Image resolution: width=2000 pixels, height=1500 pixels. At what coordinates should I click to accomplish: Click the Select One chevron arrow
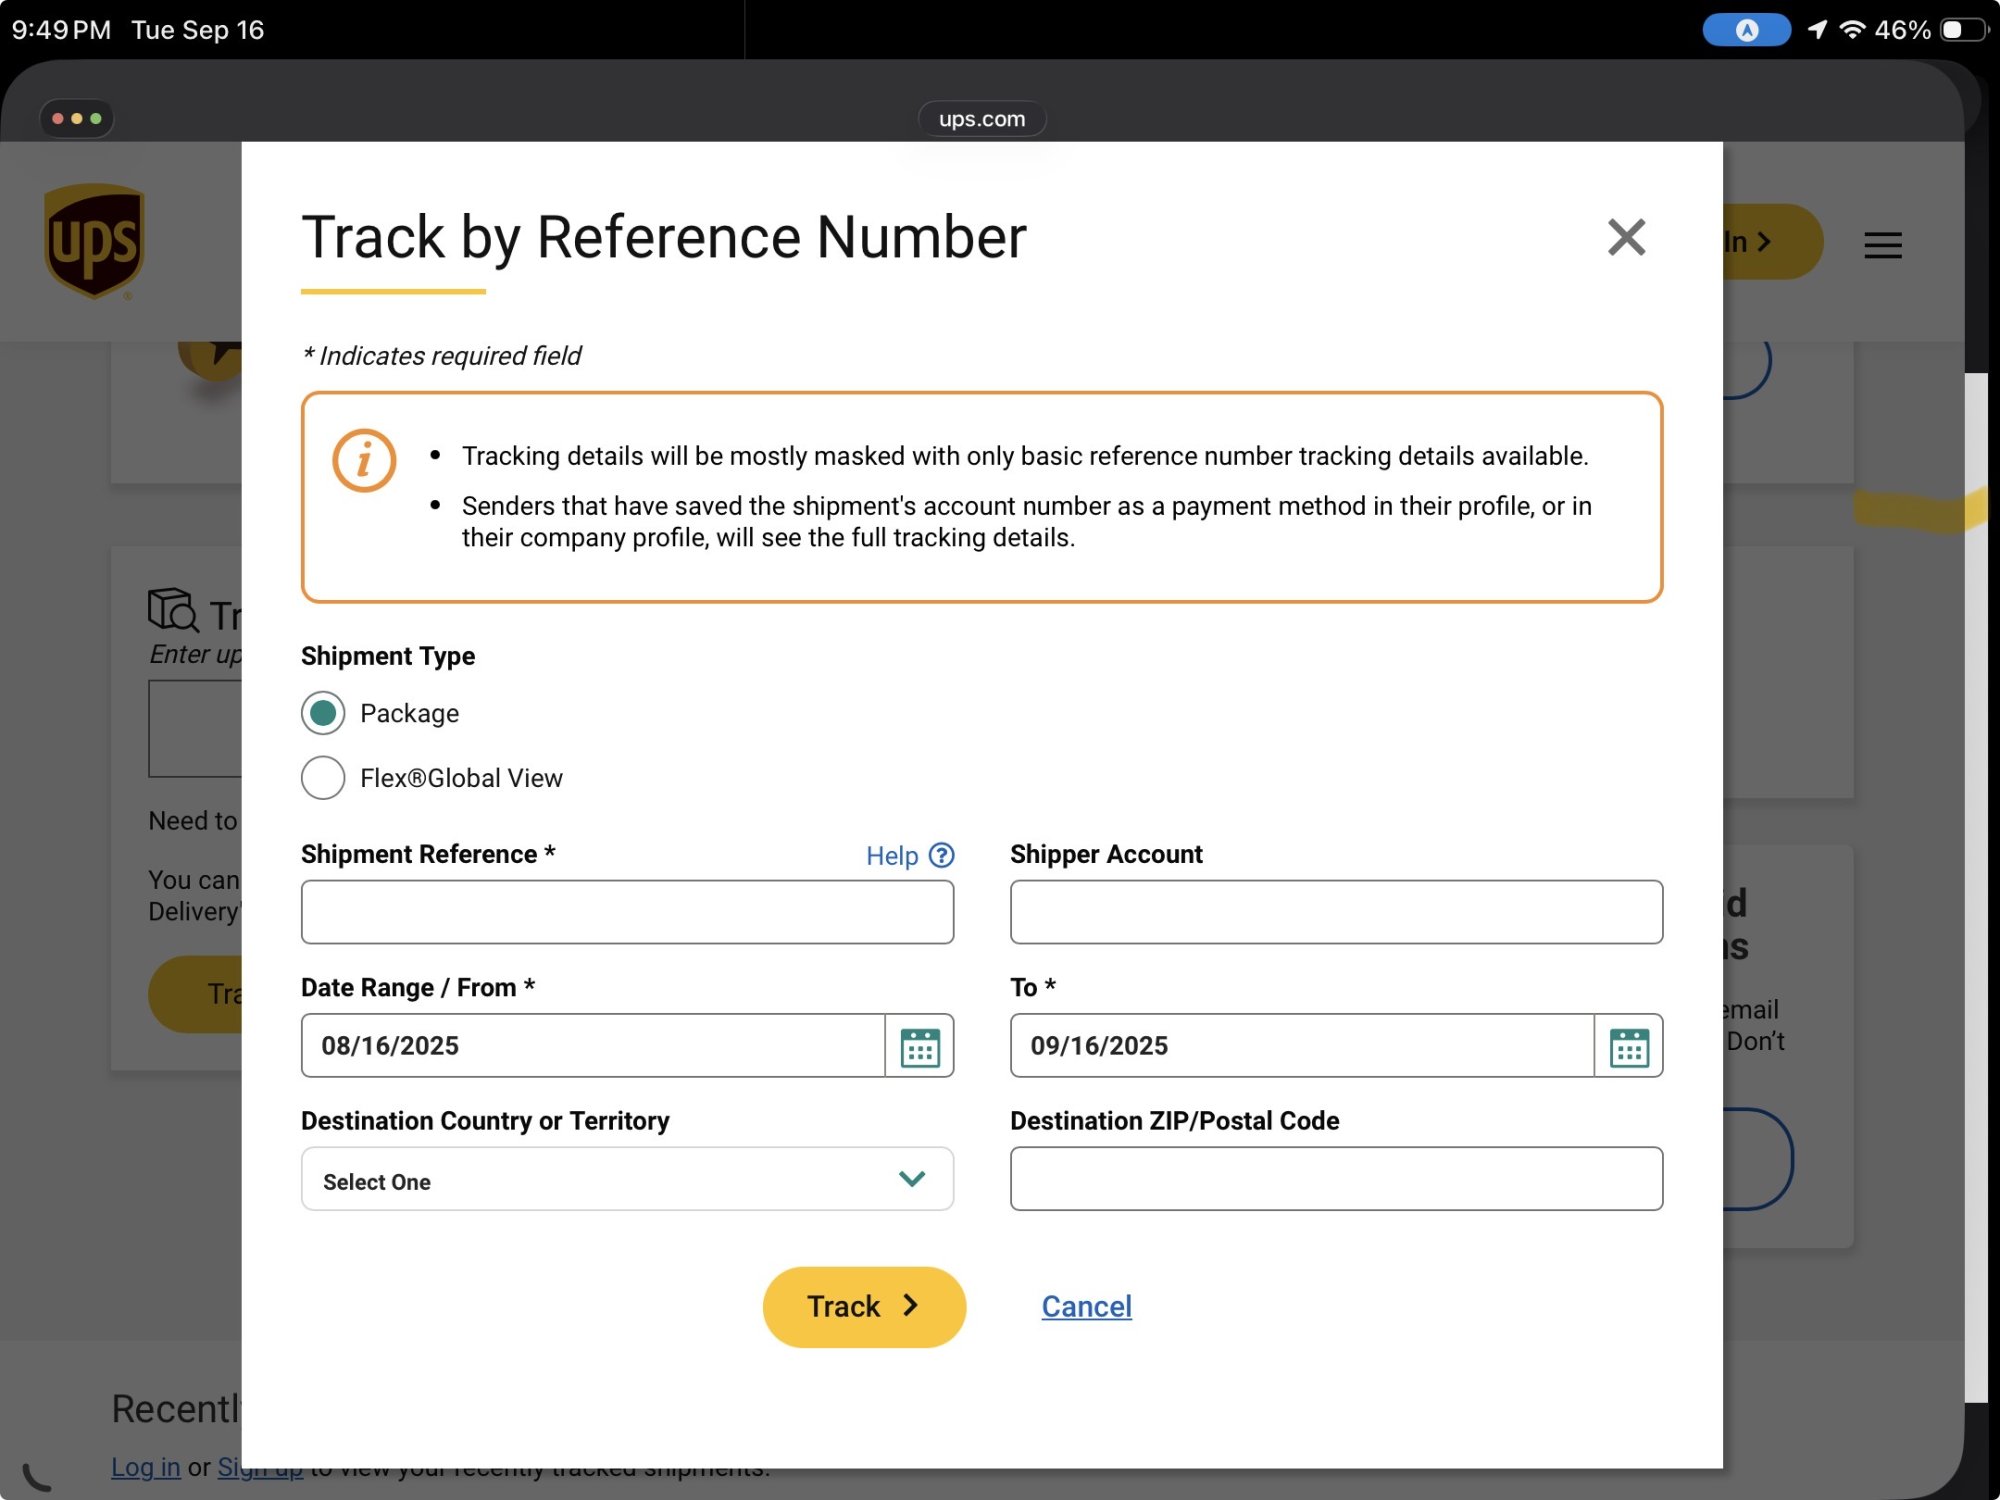[x=911, y=1179]
